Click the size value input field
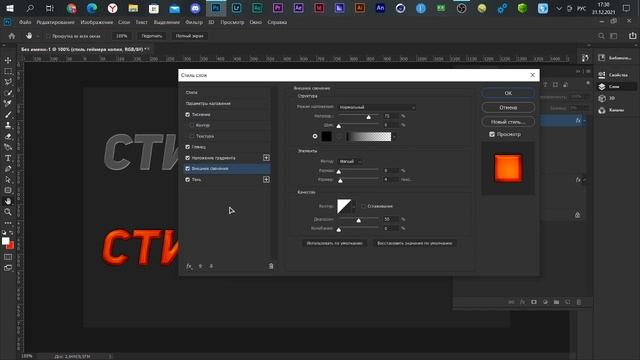 pyautogui.click(x=391, y=180)
